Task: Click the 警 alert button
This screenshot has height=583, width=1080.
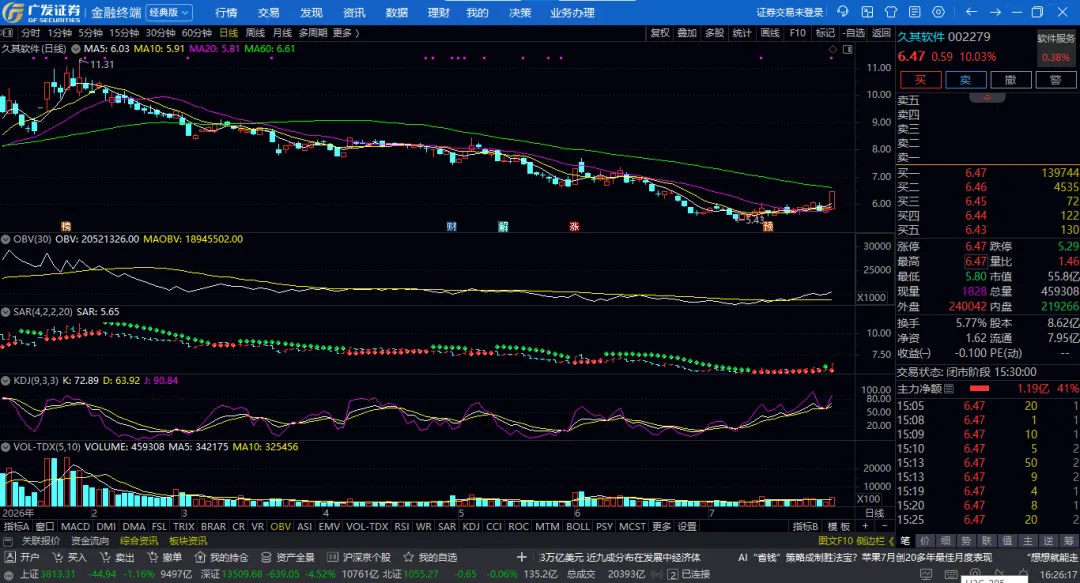Action: (1056, 80)
